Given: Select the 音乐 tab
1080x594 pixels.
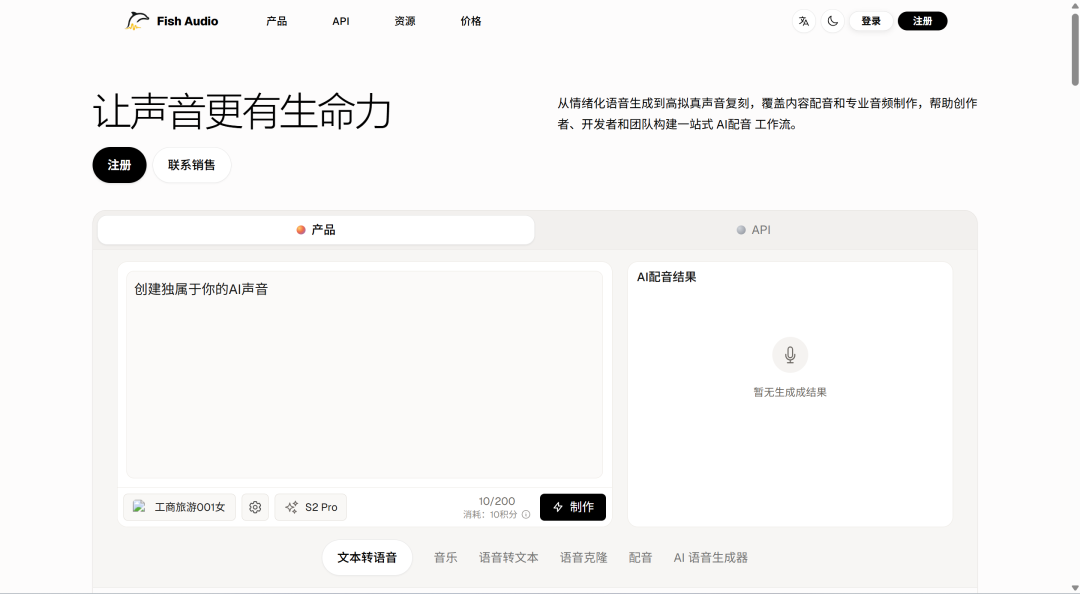Looking at the screenshot, I should click(445, 557).
